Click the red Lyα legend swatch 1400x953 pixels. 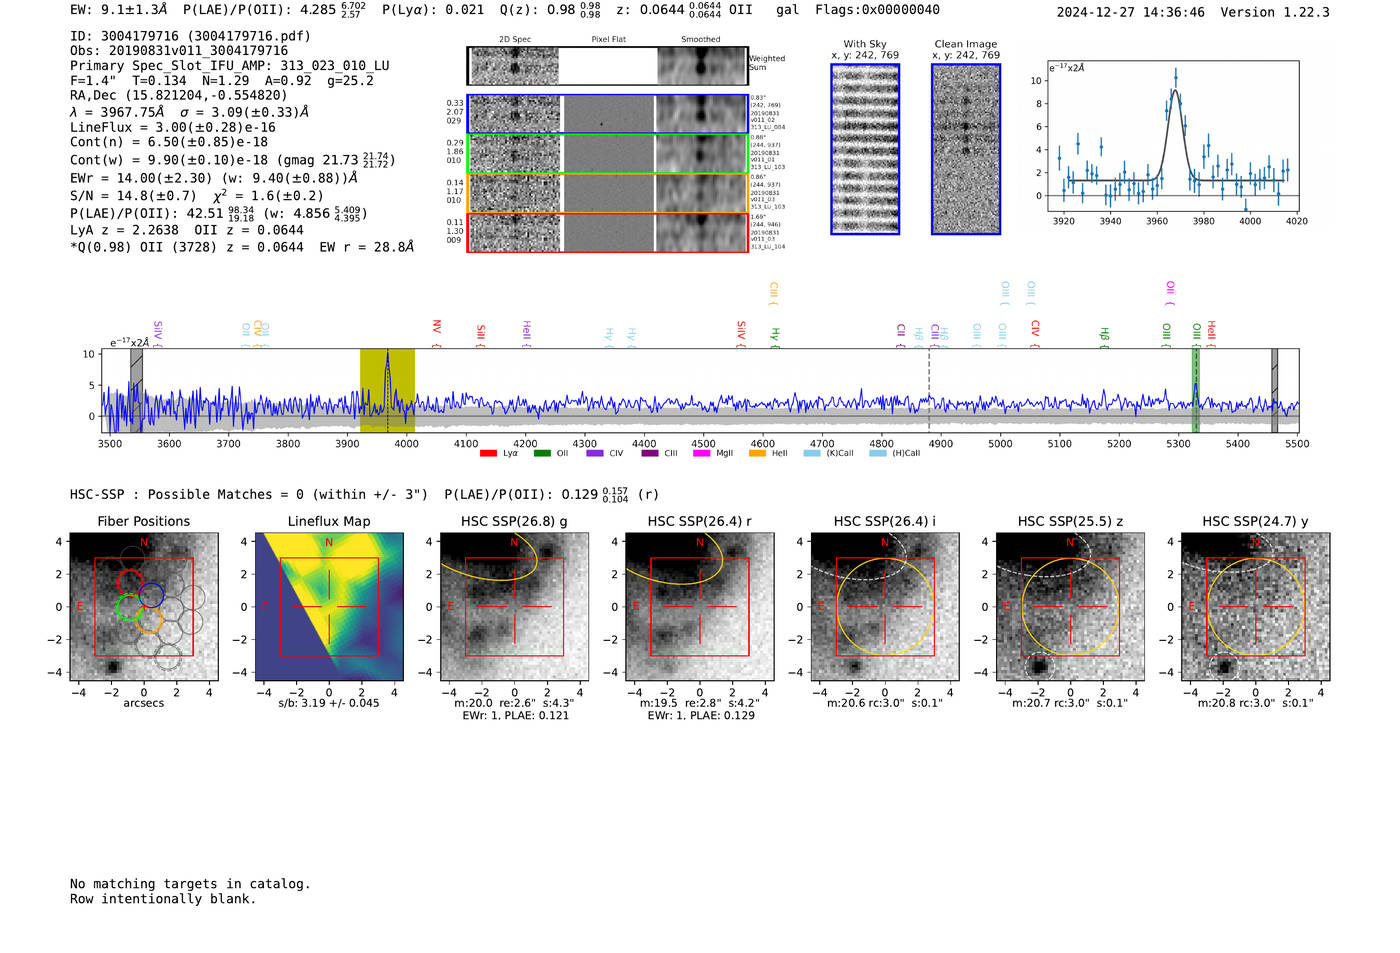tap(488, 453)
